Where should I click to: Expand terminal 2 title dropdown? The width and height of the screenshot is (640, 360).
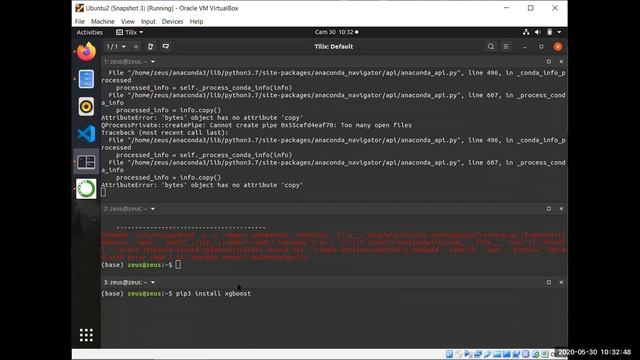tap(153, 209)
